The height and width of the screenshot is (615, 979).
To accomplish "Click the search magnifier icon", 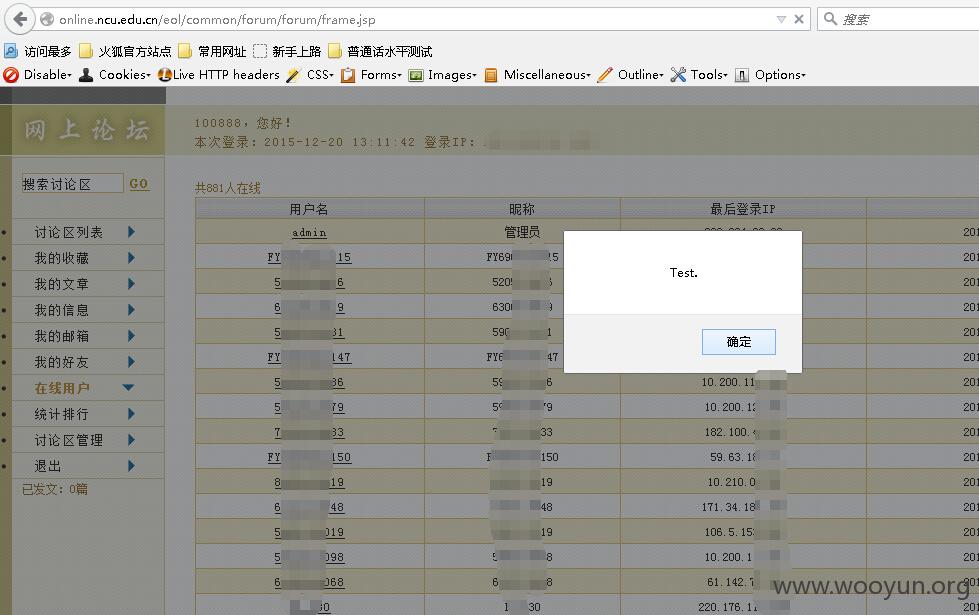I will [830, 19].
